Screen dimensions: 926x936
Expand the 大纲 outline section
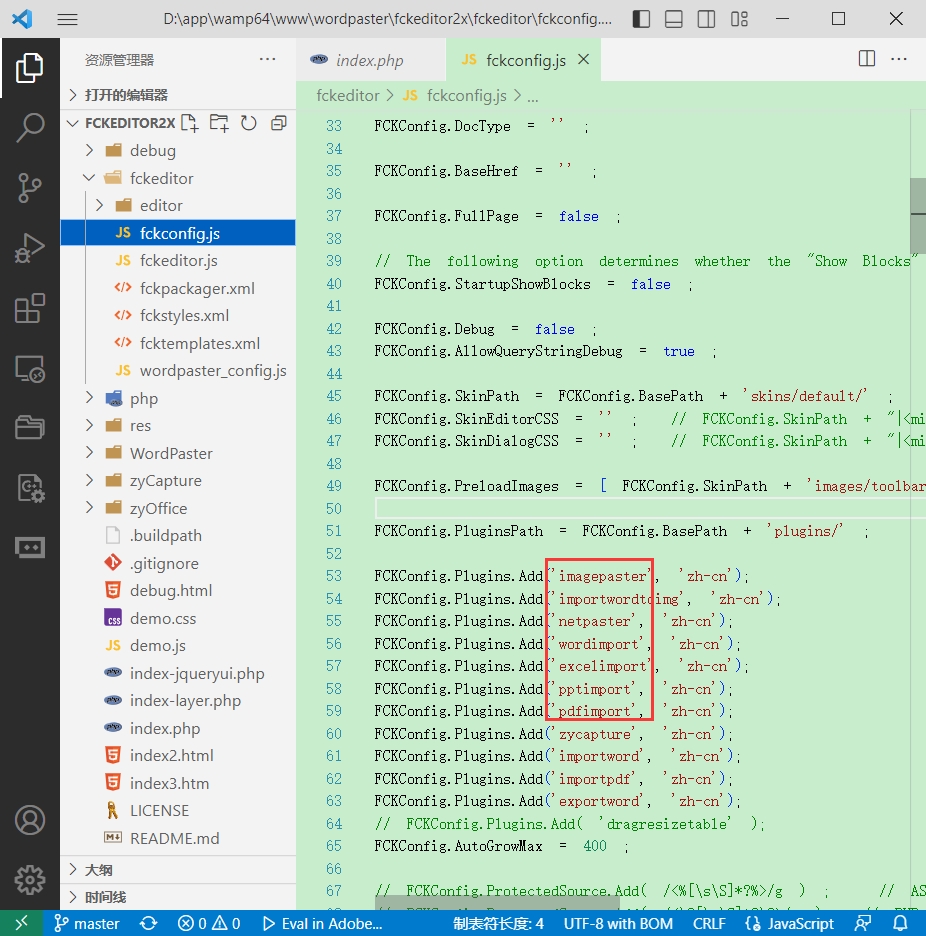(98, 870)
